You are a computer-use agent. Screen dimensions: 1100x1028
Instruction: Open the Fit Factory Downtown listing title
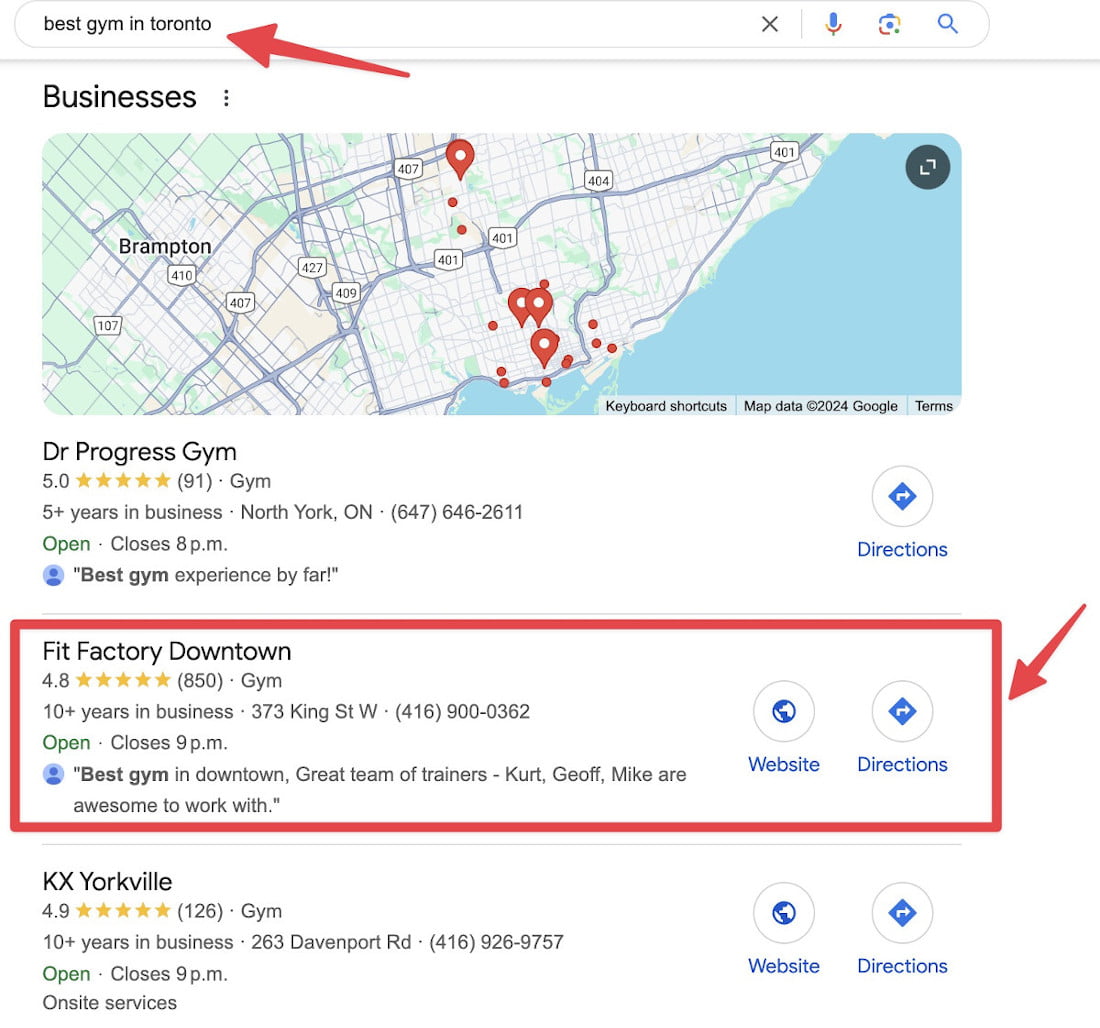tap(167, 651)
